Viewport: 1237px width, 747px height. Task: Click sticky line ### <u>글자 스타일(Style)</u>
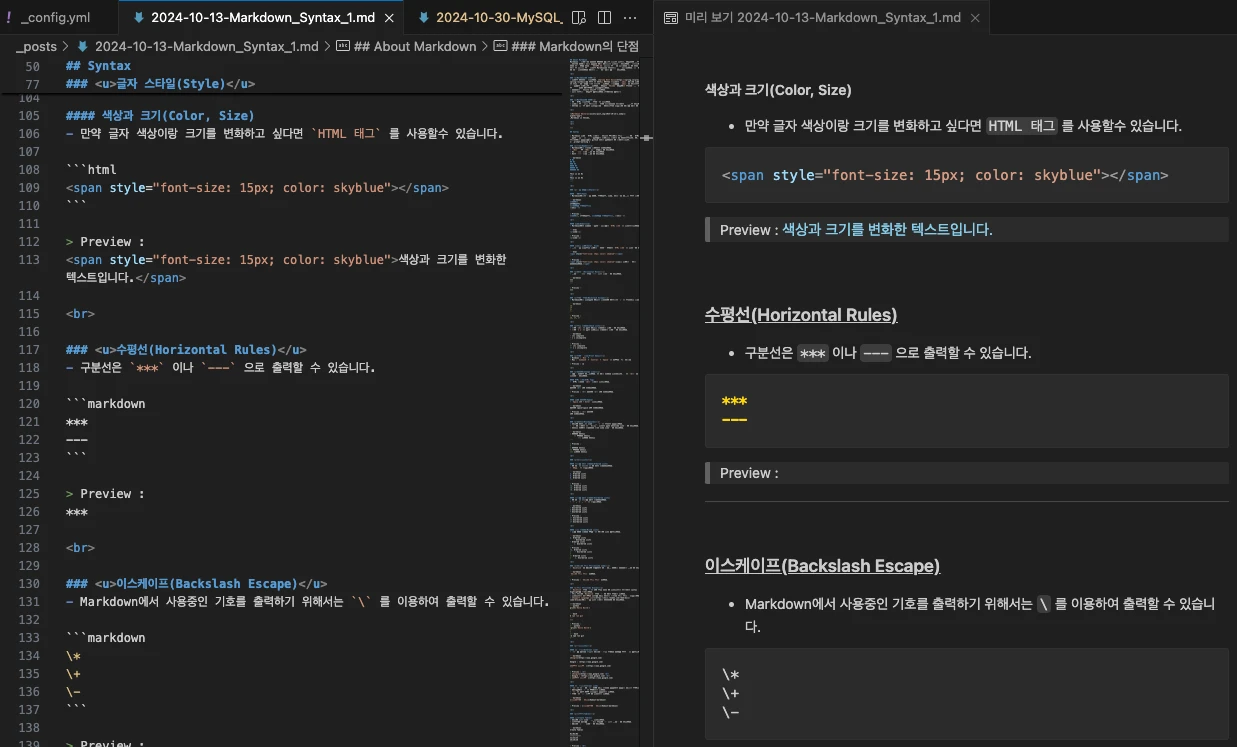(x=160, y=84)
